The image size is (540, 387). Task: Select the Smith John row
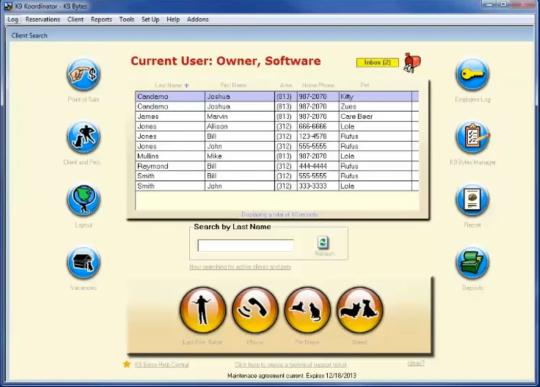[277, 186]
